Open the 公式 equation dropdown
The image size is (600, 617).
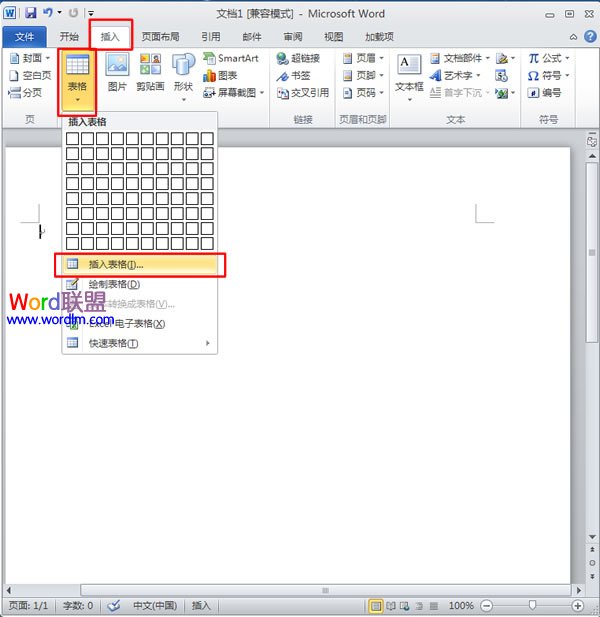(548, 58)
